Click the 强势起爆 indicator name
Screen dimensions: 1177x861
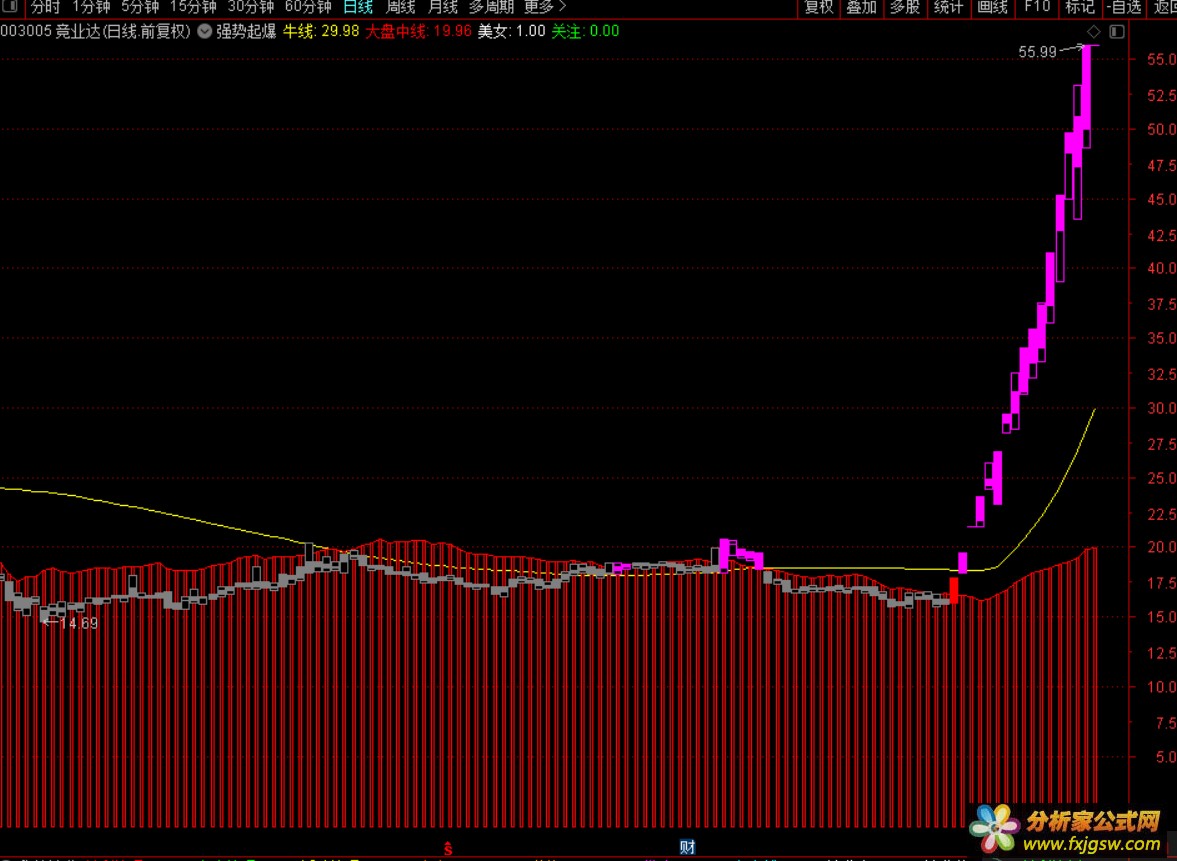coord(246,32)
